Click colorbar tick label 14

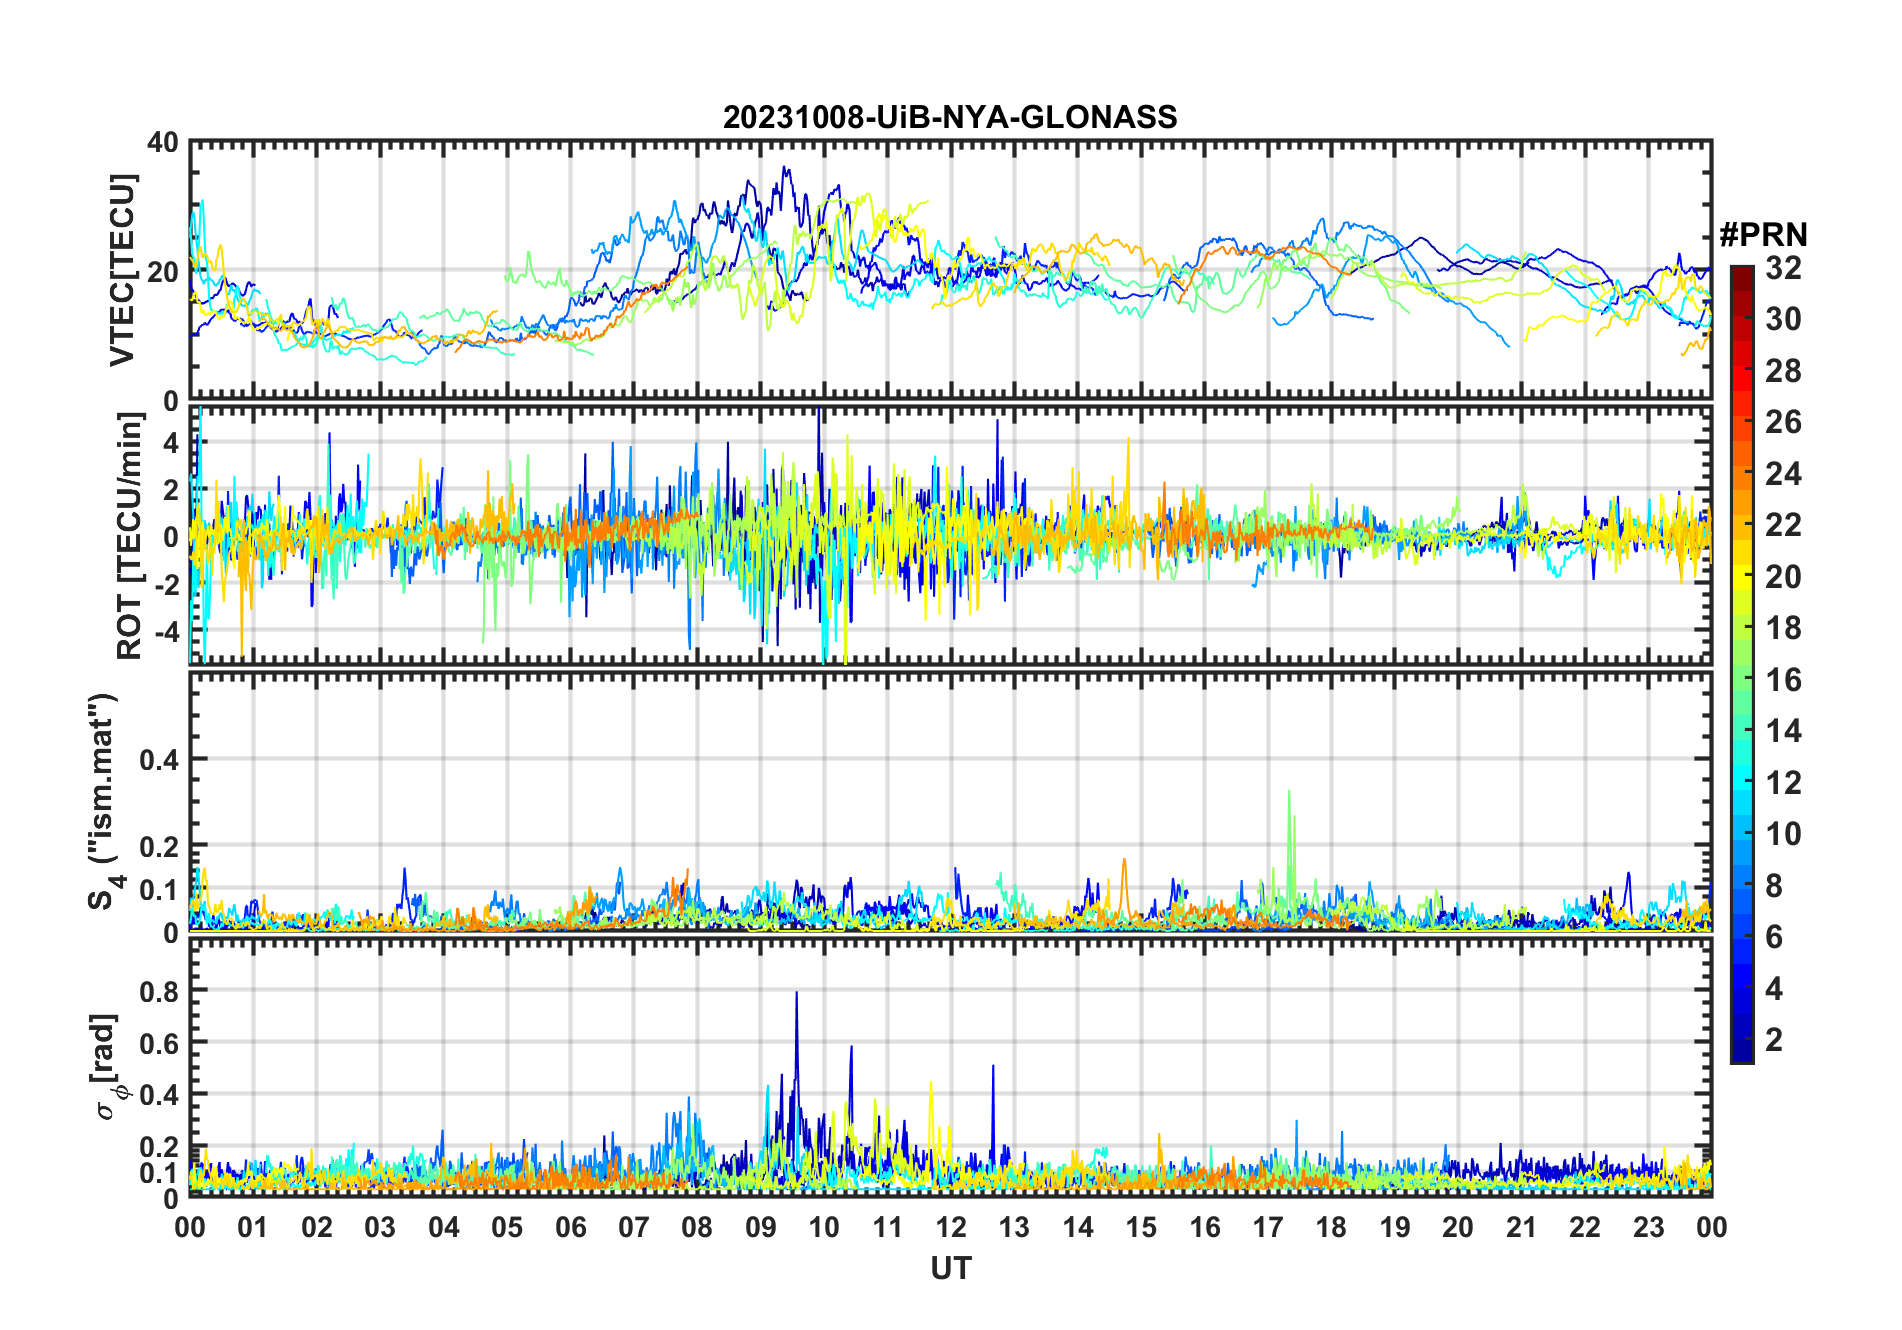point(1783,731)
